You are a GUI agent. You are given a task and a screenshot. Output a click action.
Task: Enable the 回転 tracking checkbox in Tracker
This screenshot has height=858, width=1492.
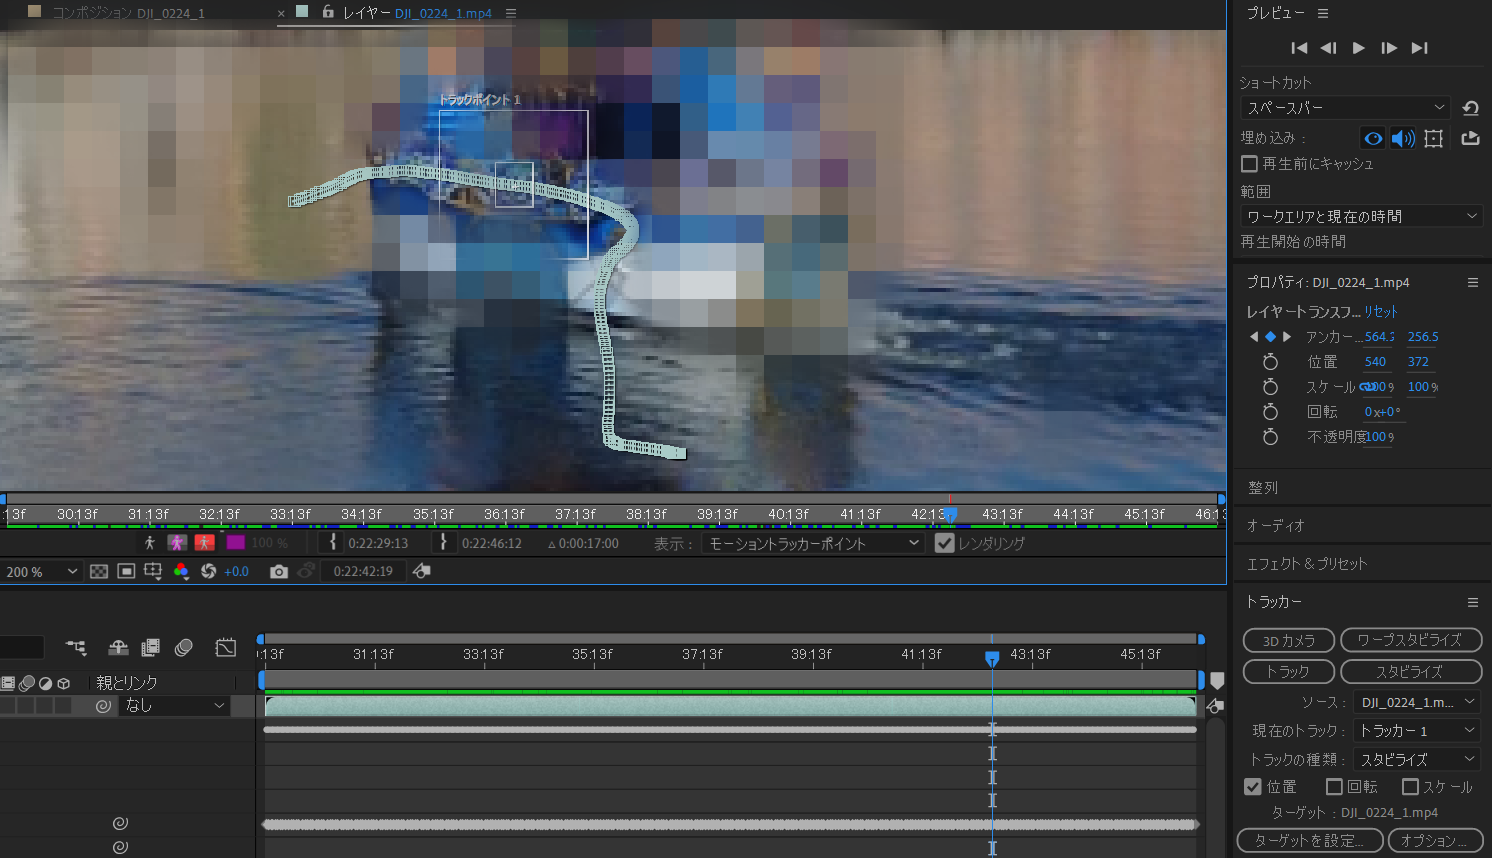[1335, 786]
